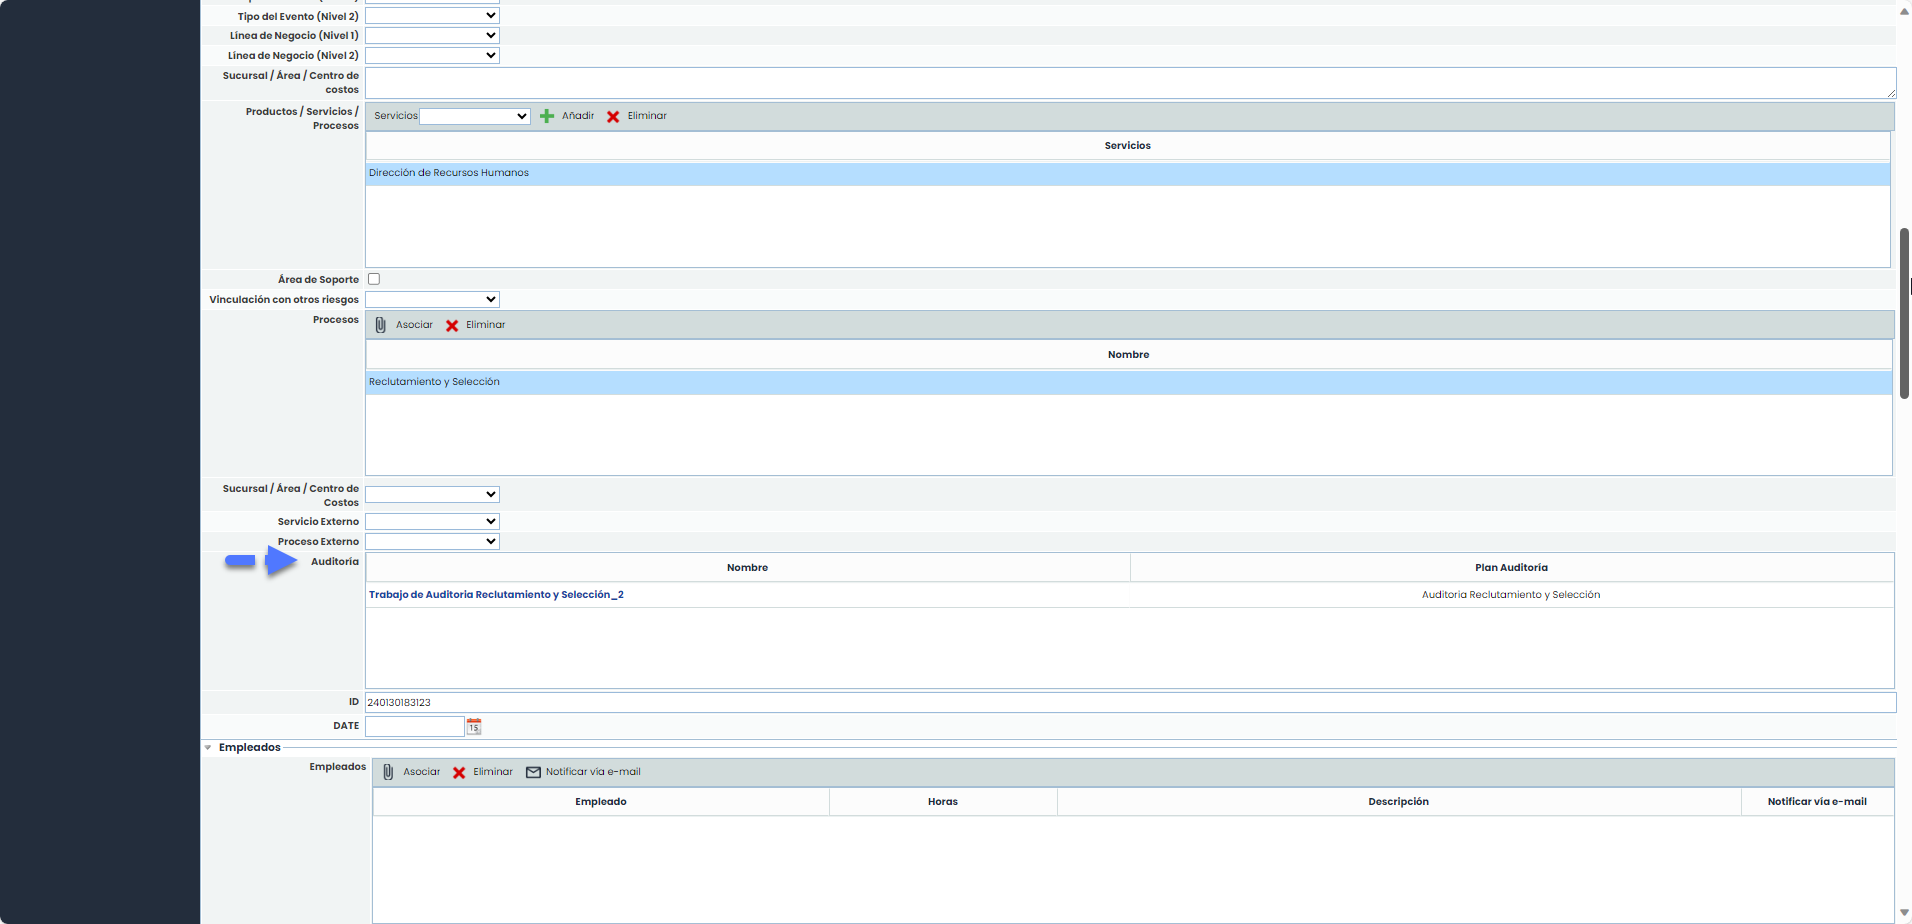The image size is (1912, 924).
Task: Open the calendar picker beside DATE field
Action: coord(474,726)
